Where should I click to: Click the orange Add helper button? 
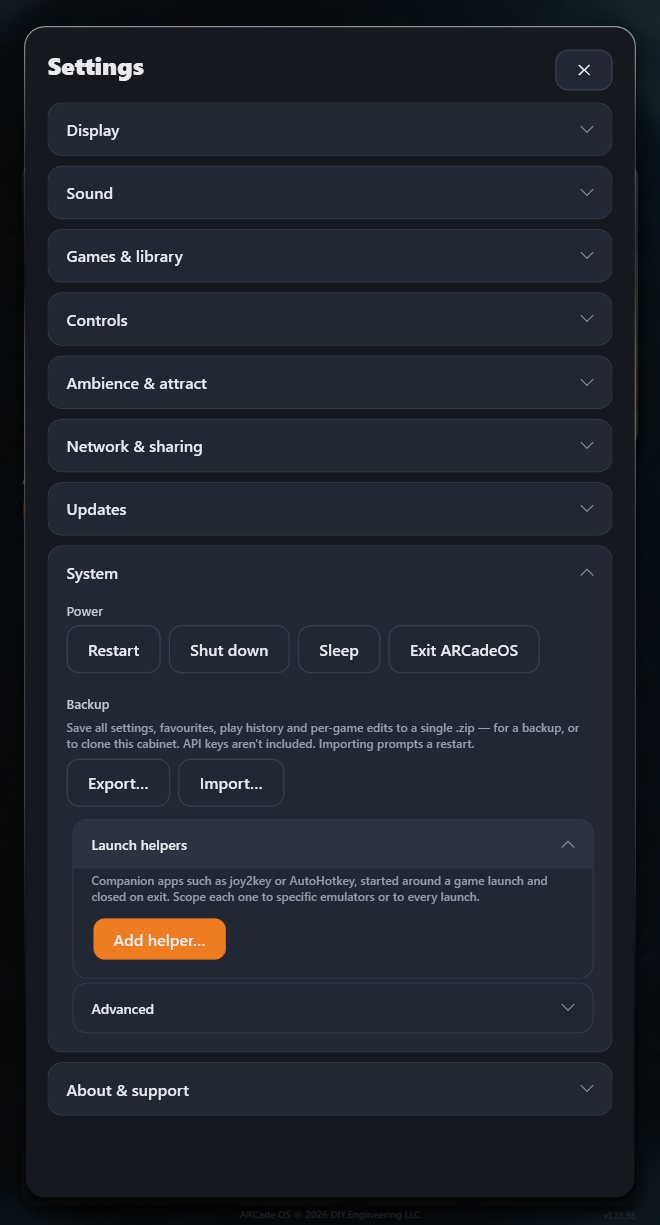point(160,940)
